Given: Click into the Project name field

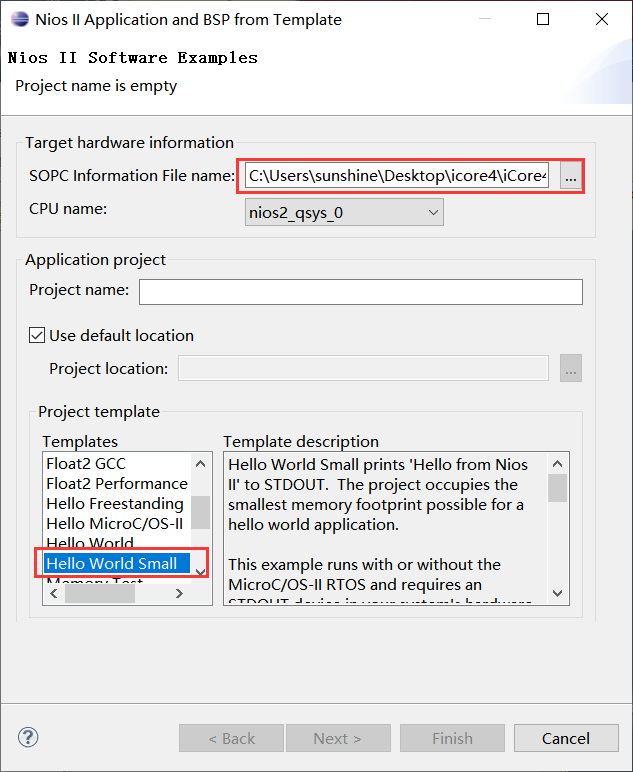Looking at the screenshot, I should click(360, 291).
